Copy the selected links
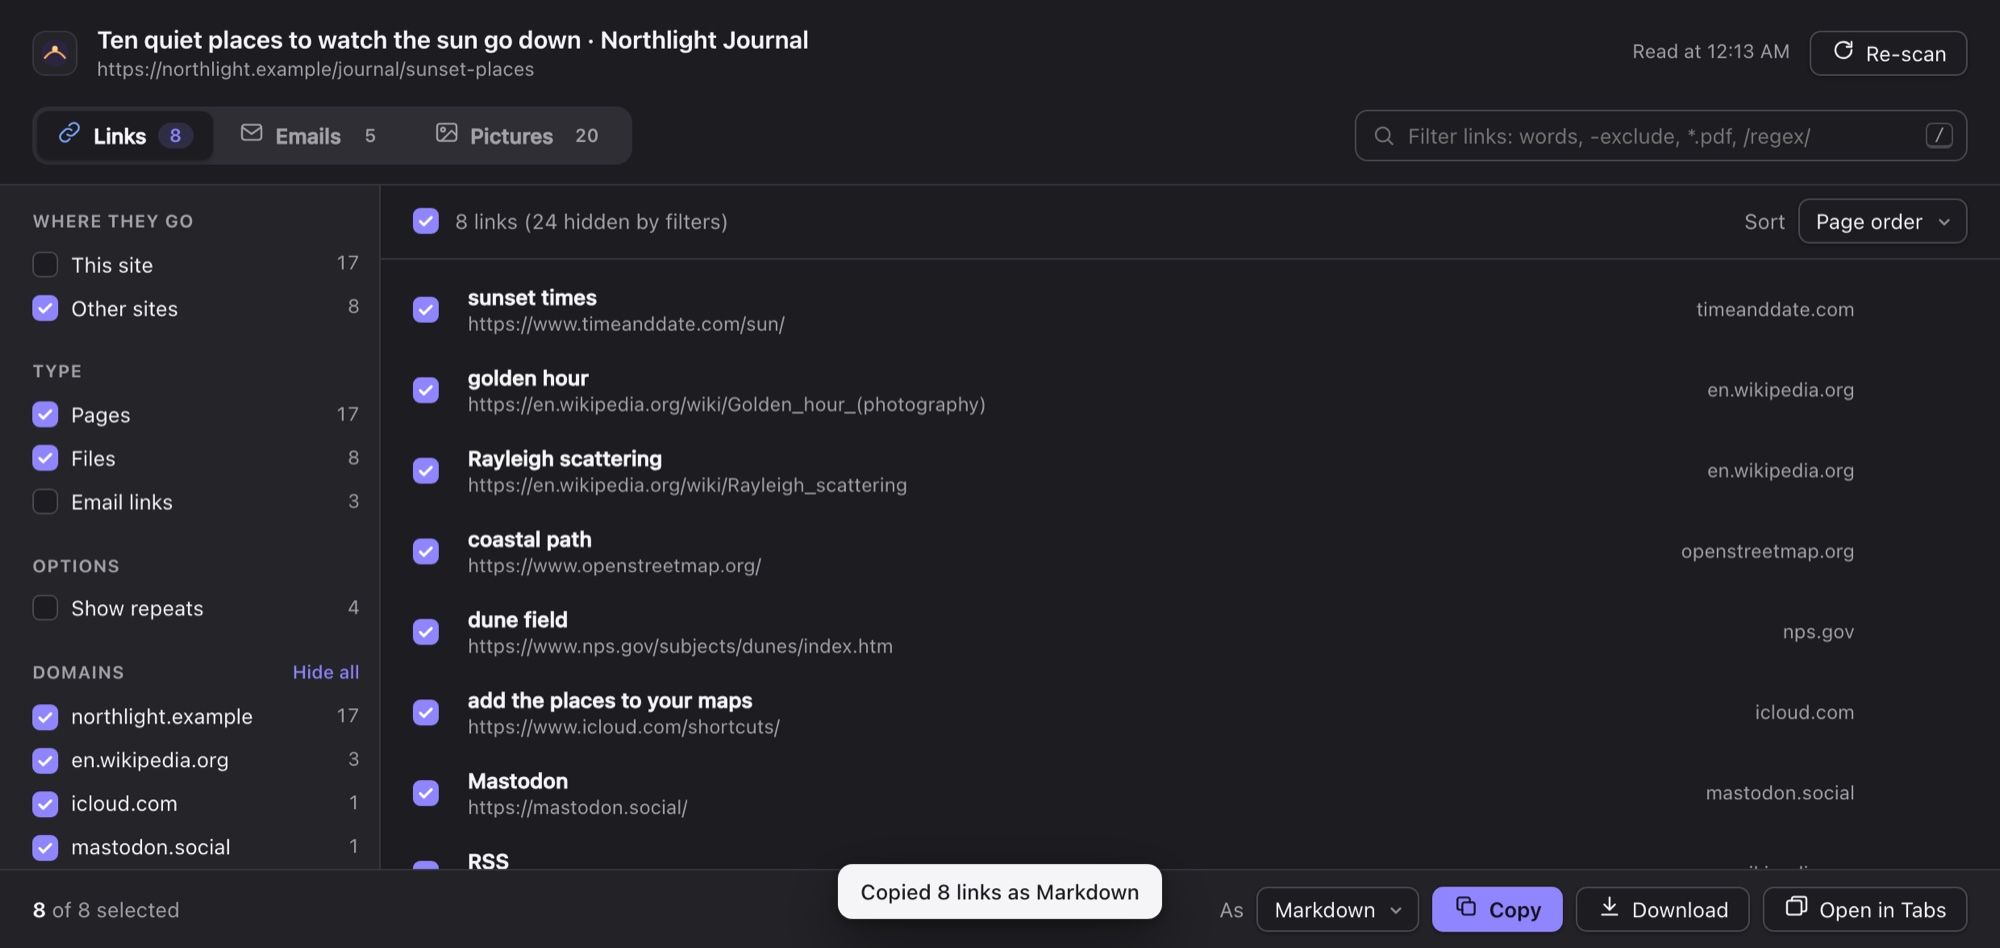The image size is (2000, 948). 1497,910
